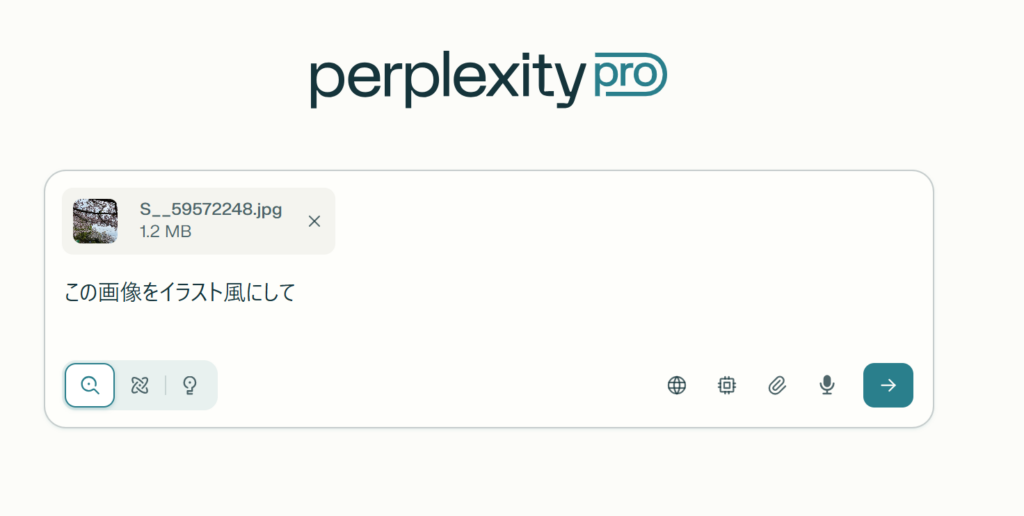Attach a file with the paperclip icon

pos(777,385)
